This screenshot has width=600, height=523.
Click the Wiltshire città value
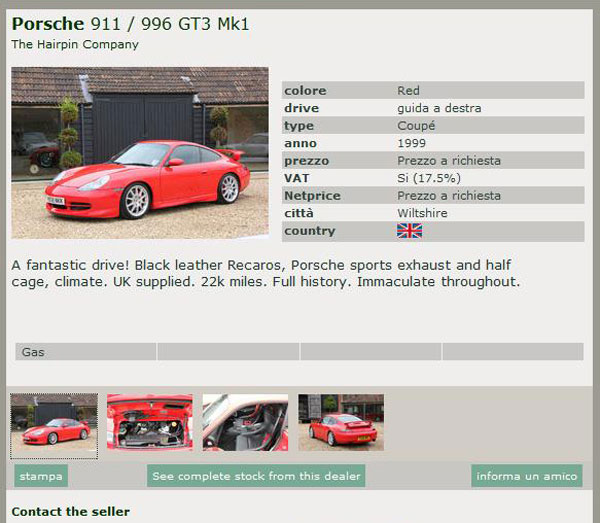point(422,213)
